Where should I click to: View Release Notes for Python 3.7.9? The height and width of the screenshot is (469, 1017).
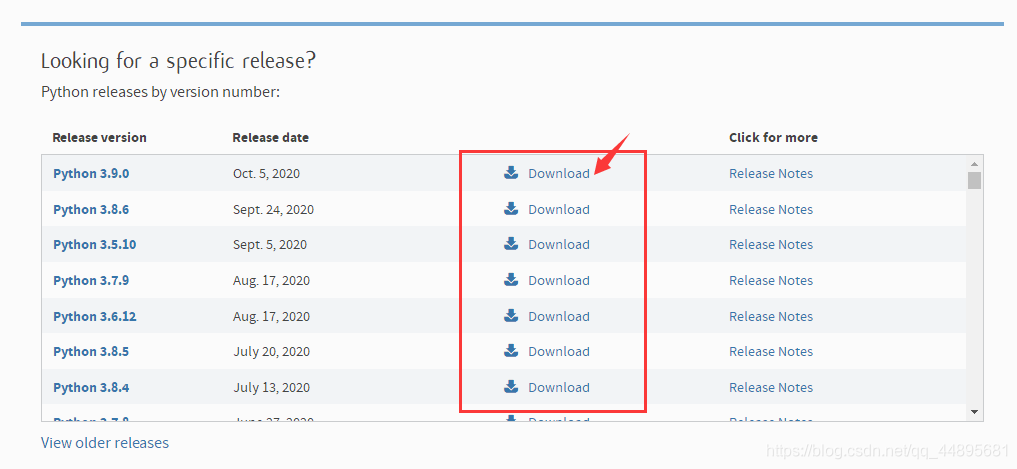[x=771, y=280]
